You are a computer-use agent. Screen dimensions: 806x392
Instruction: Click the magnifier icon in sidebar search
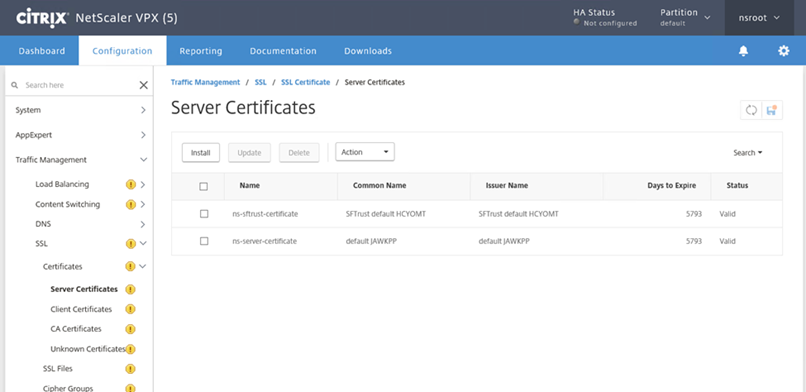(14, 85)
